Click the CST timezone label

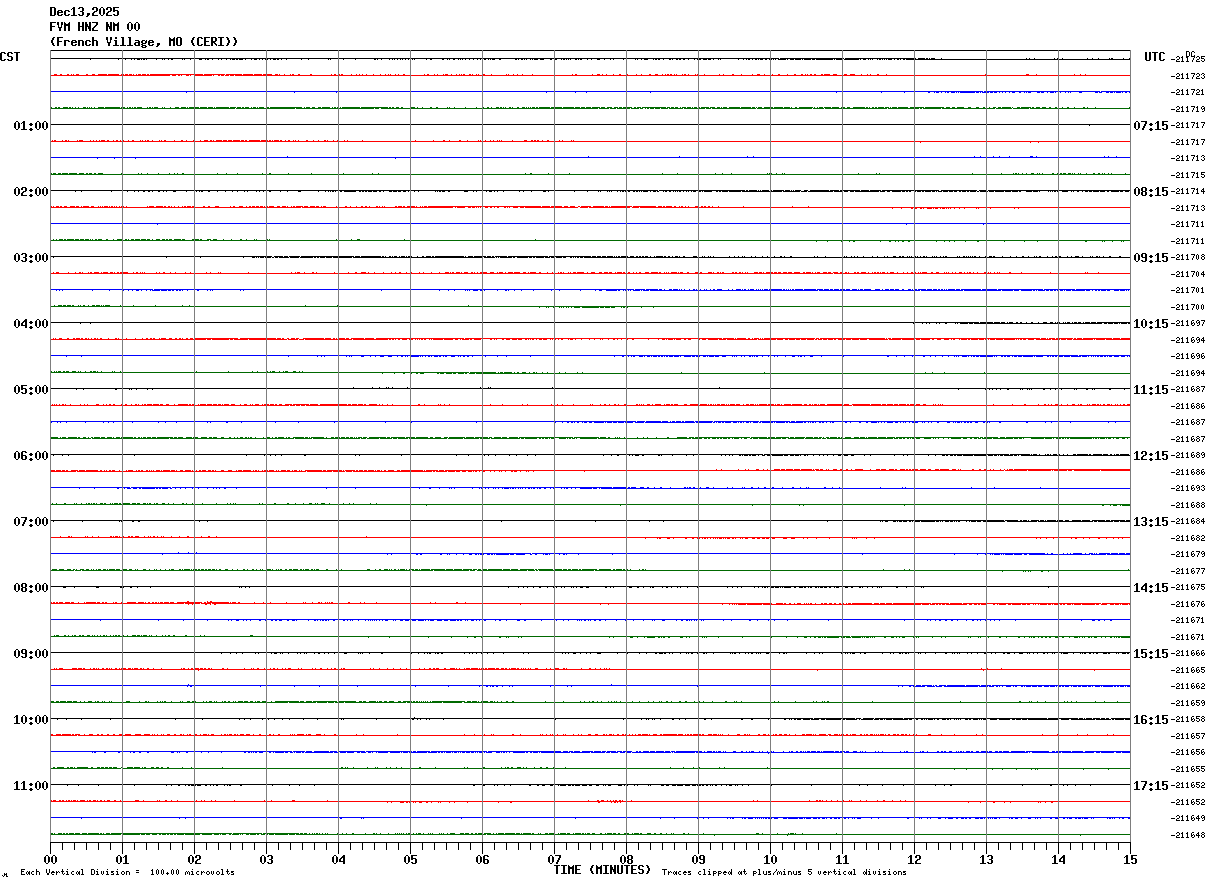10,57
